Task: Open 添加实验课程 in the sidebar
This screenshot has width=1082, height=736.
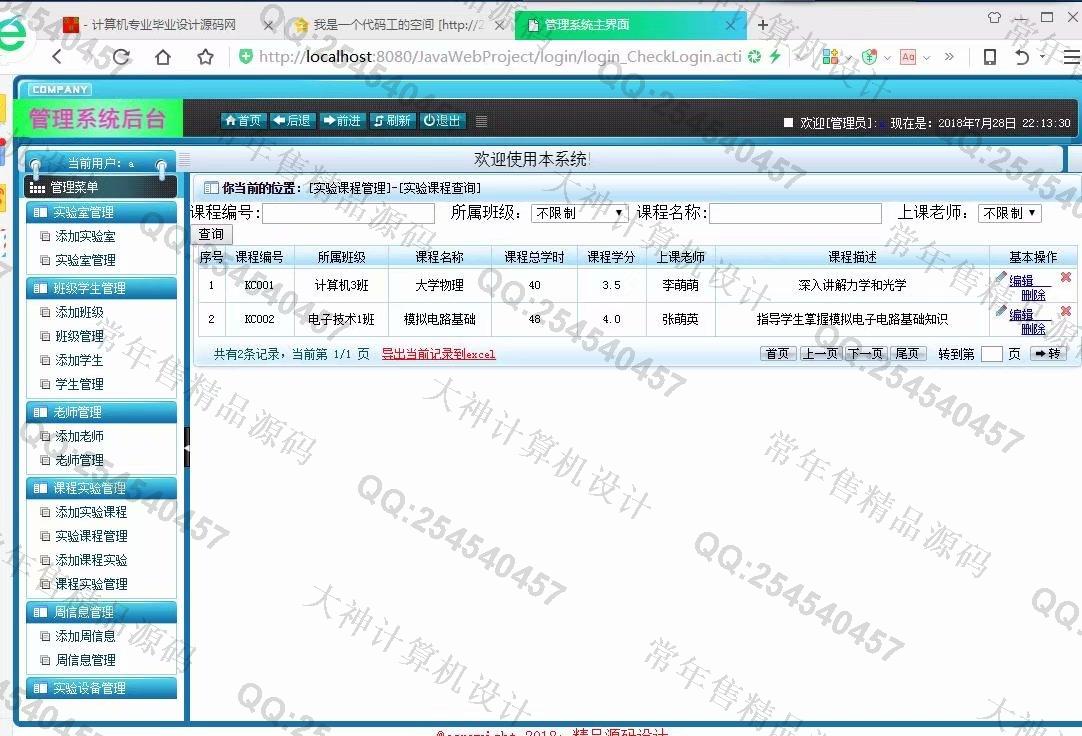Action: [91, 512]
